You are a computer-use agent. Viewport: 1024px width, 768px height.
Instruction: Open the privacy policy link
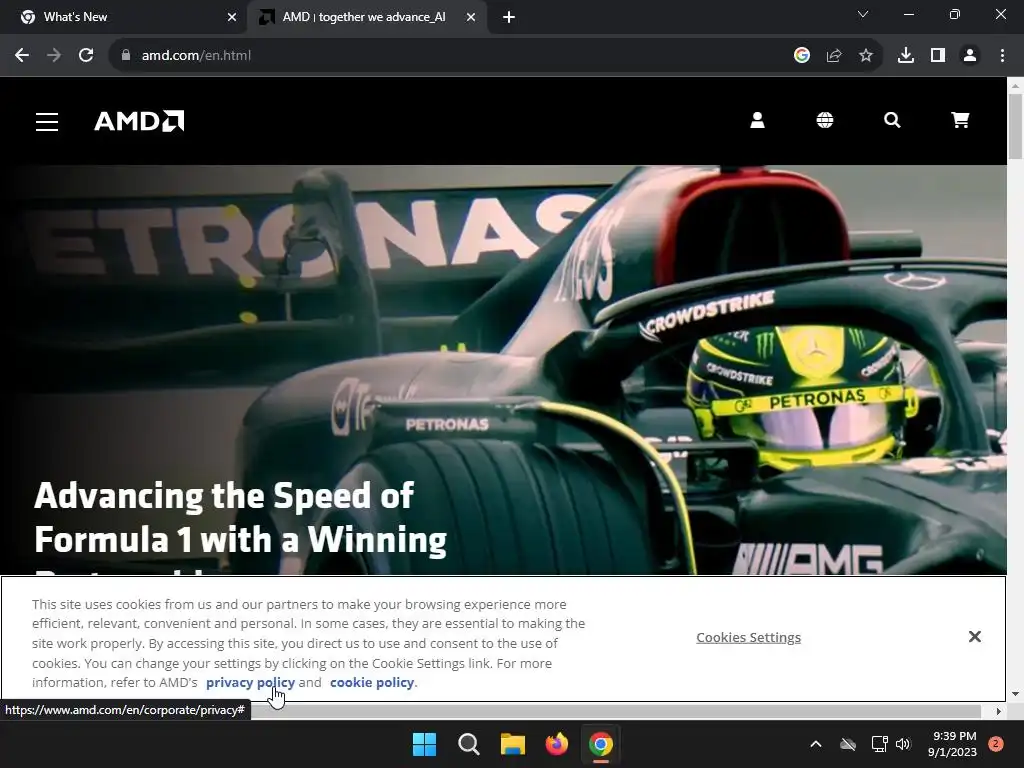pos(250,682)
